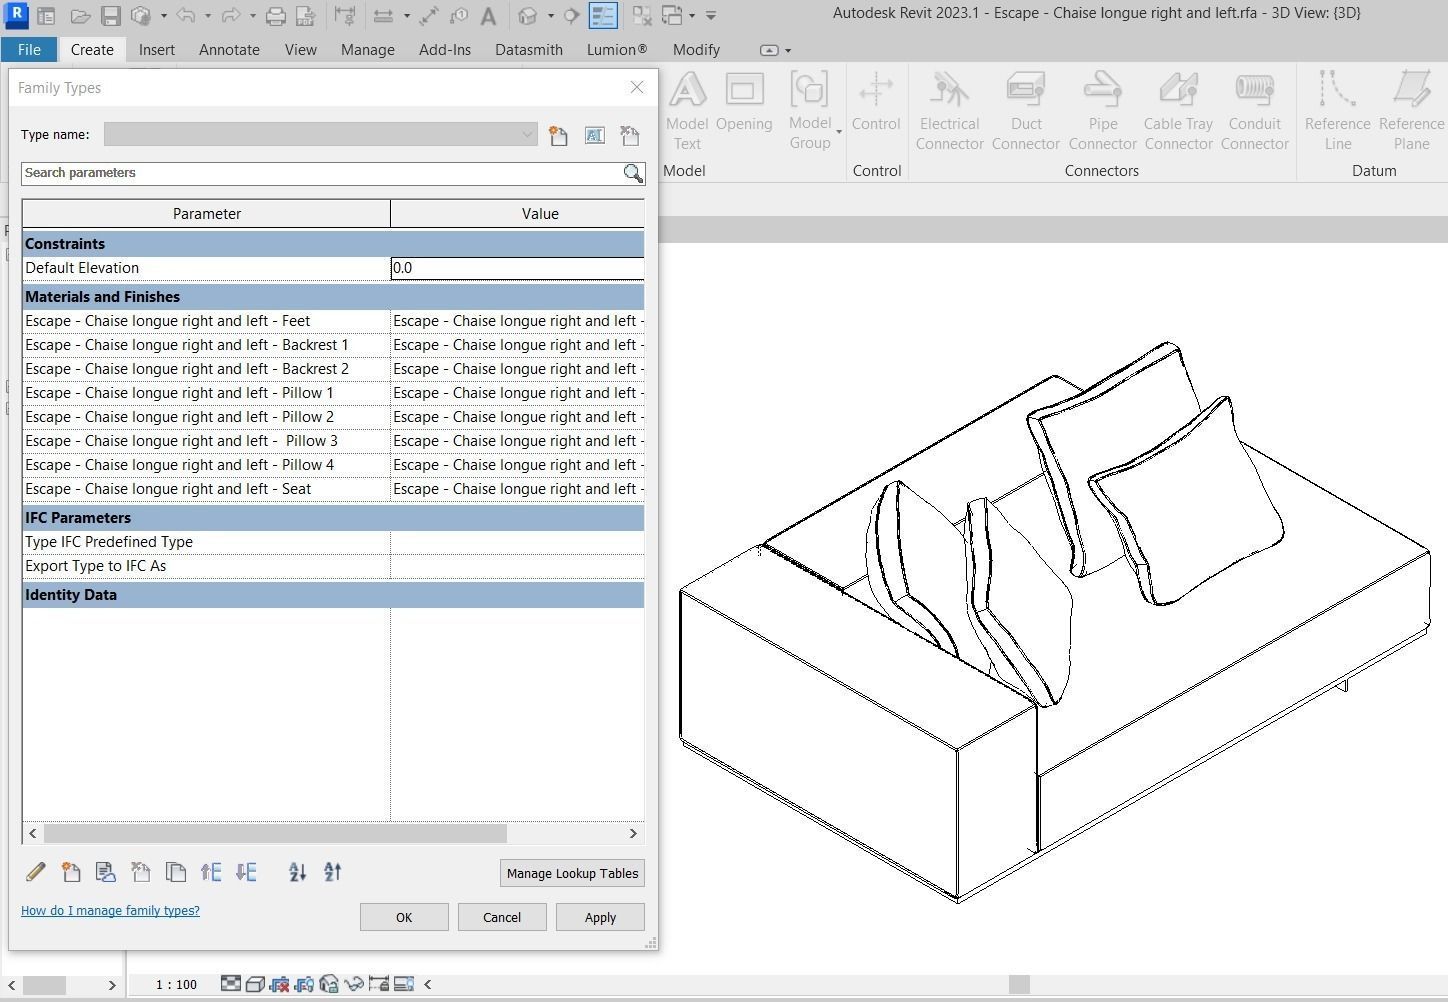Select the Control tool
Image resolution: width=1448 pixels, height=1002 pixels.
(876, 102)
